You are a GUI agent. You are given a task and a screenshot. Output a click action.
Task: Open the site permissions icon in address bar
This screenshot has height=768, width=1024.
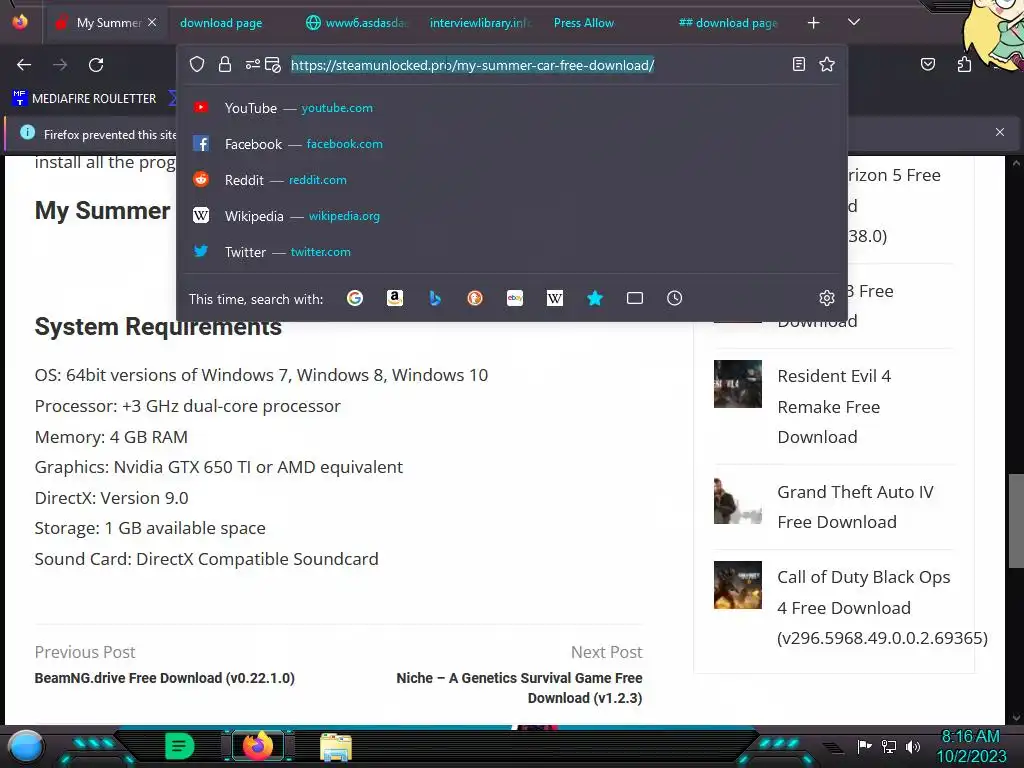tap(252, 65)
